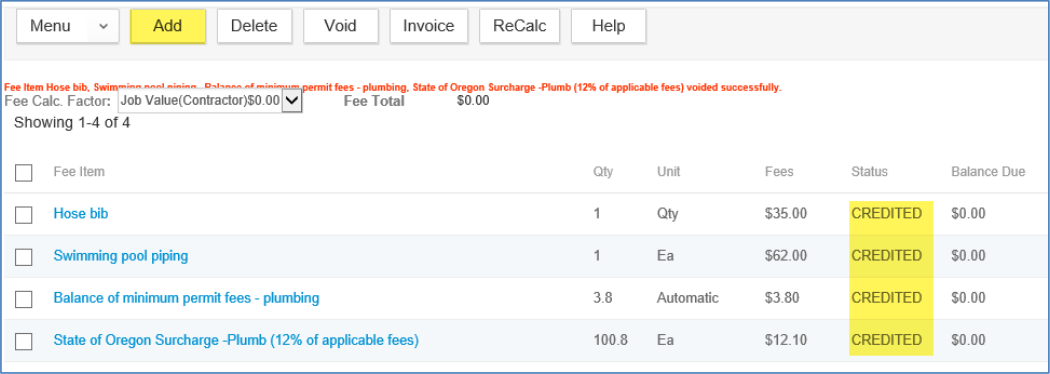The height and width of the screenshot is (374, 1050).
Task: Click the Delete button
Action: click(x=254, y=26)
